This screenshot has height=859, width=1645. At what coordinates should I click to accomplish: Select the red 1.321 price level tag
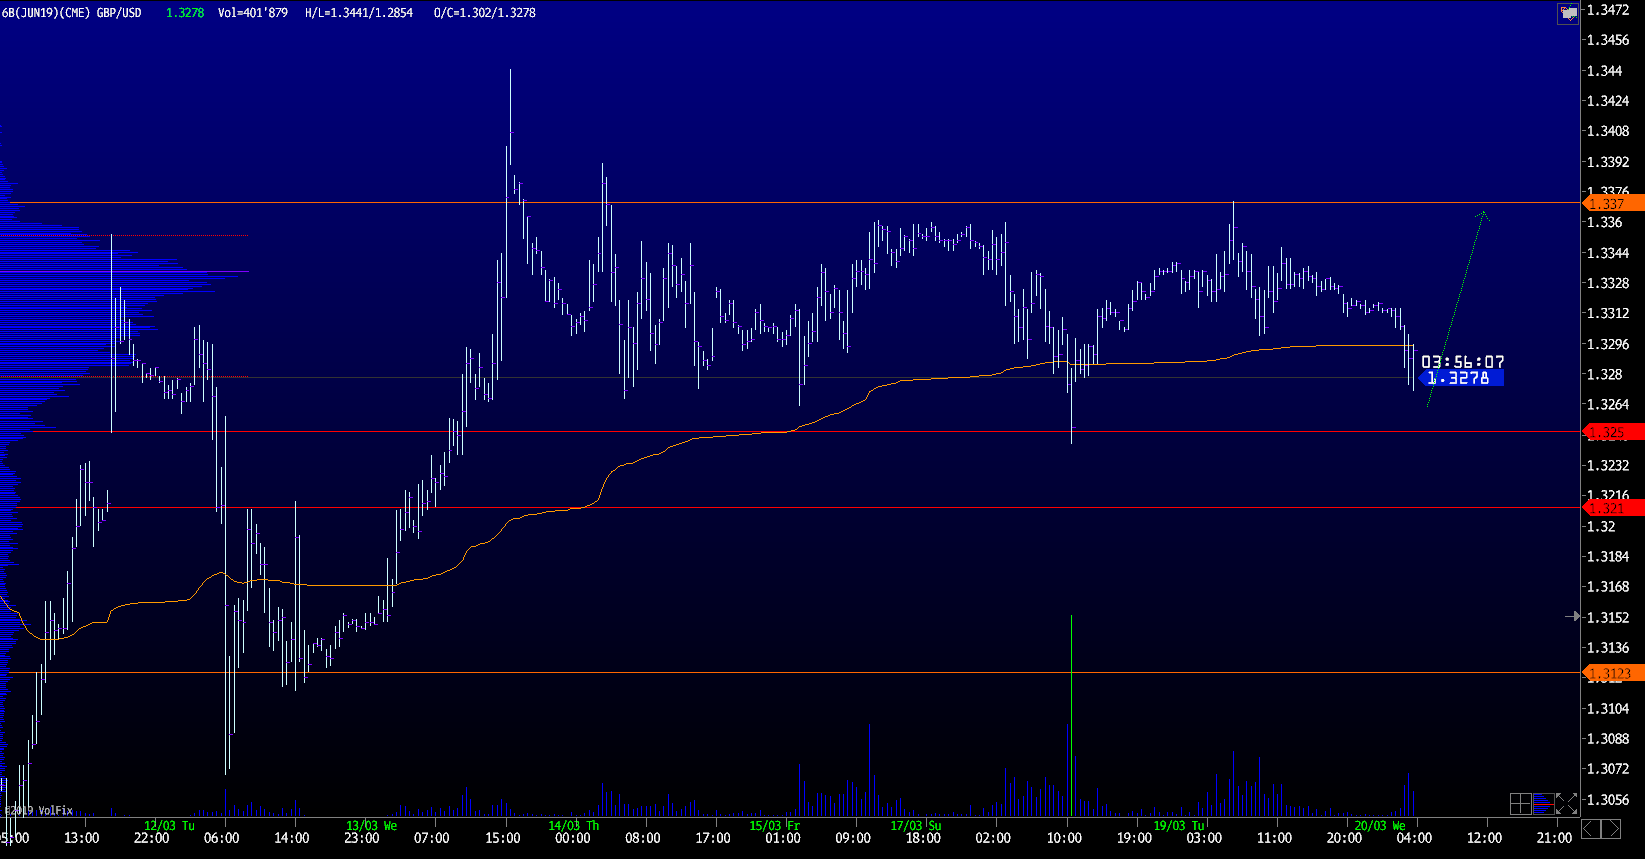click(x=1613, y=508)
